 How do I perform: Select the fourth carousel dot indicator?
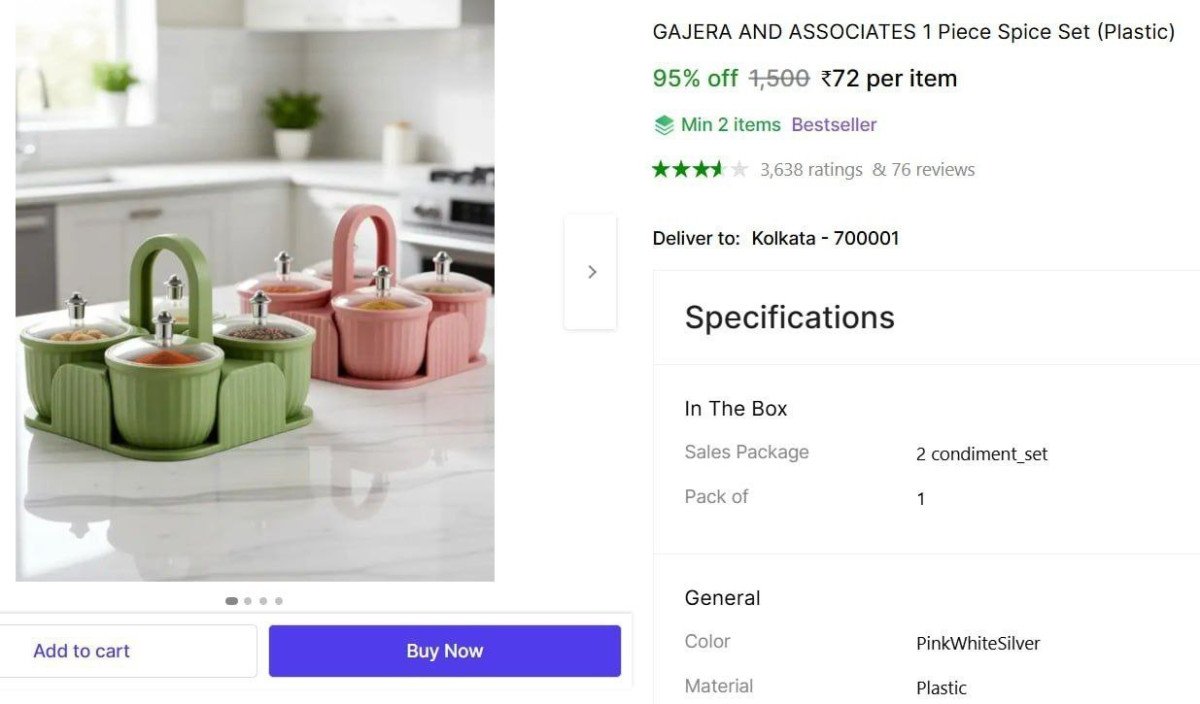coord(279,601)
